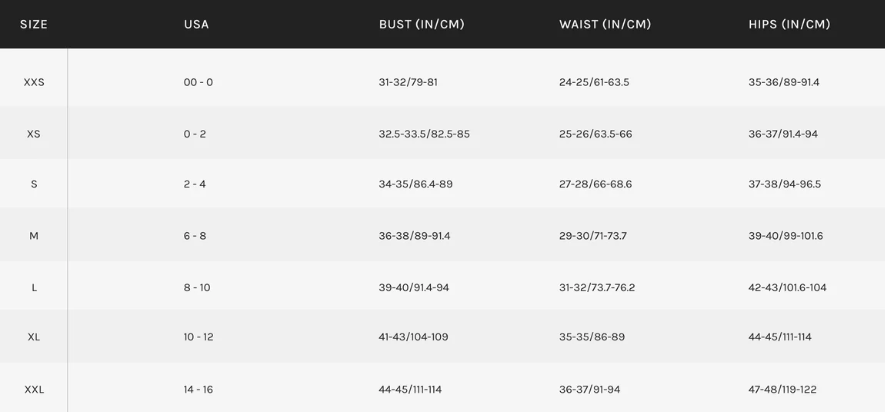
Task: Select bust value 32.5-33.5/82.5-85
Action: click(424, 134)
